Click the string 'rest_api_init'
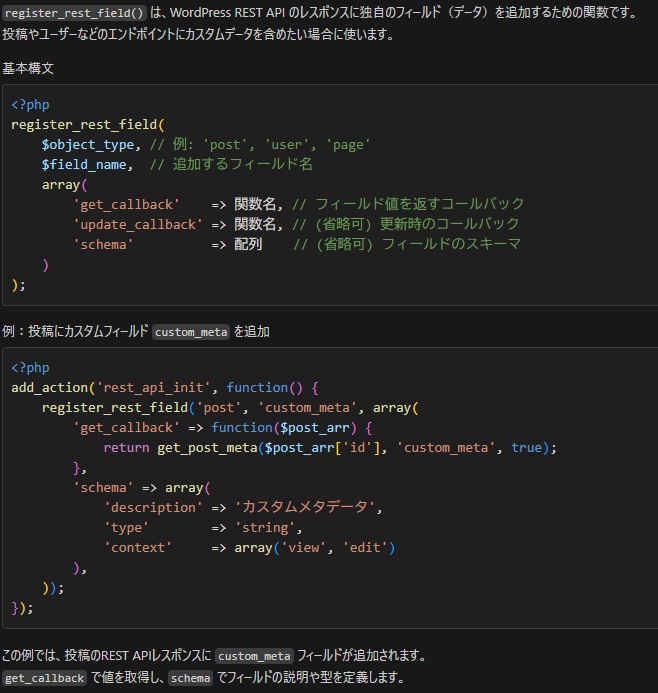This screenshot has height=693, width=658. click(153, 388)
